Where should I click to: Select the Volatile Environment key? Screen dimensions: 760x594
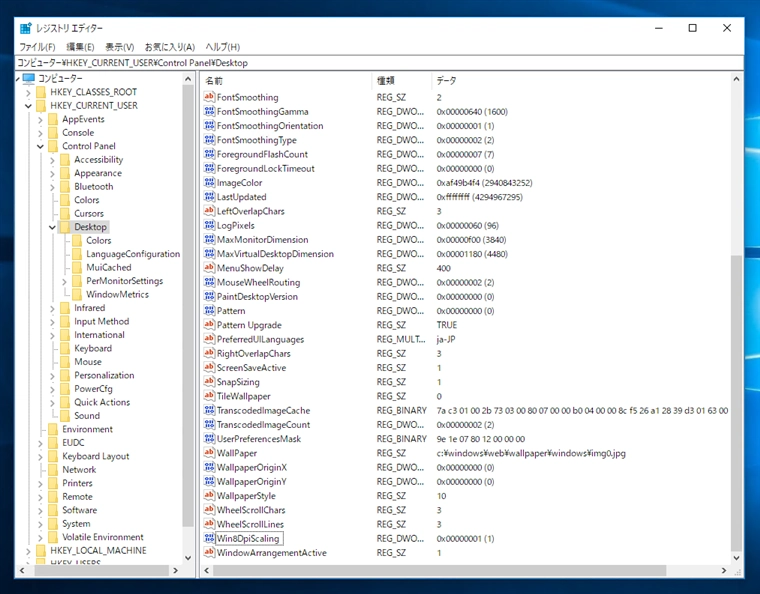click(103, 537)
